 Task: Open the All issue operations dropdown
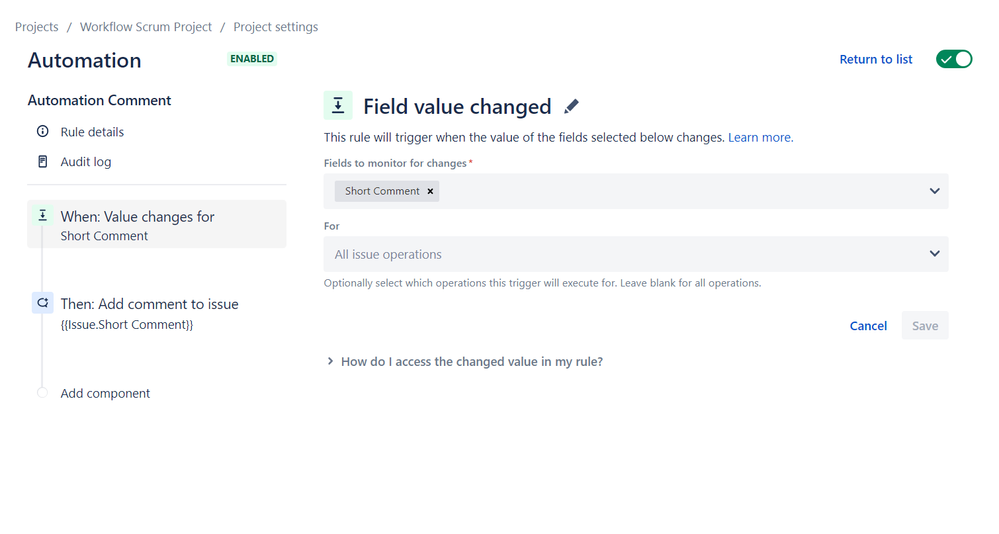click(x=635, y=254)
